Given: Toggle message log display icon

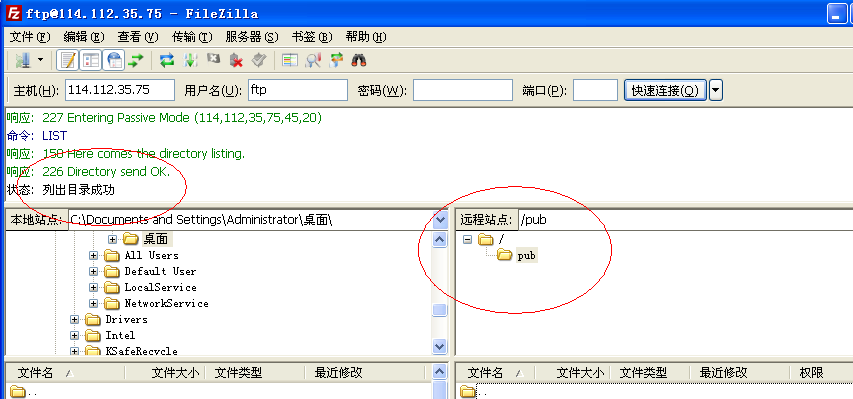Looking at the screenshot, I should point(68,60).
